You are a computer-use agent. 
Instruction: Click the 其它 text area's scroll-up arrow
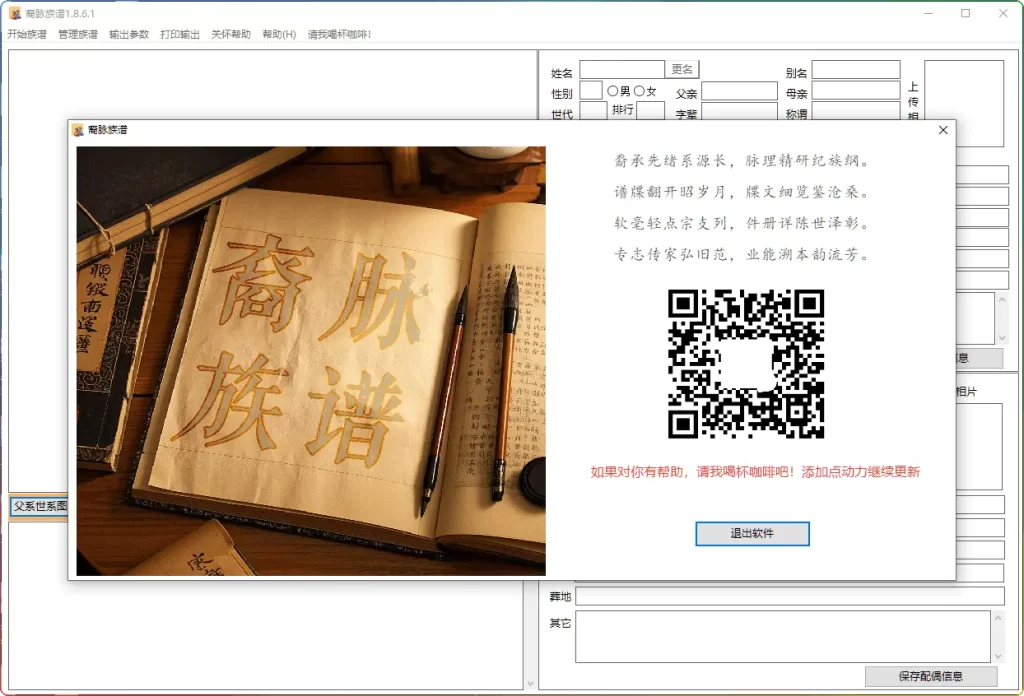pyautogui.click(x=998, y=617)
